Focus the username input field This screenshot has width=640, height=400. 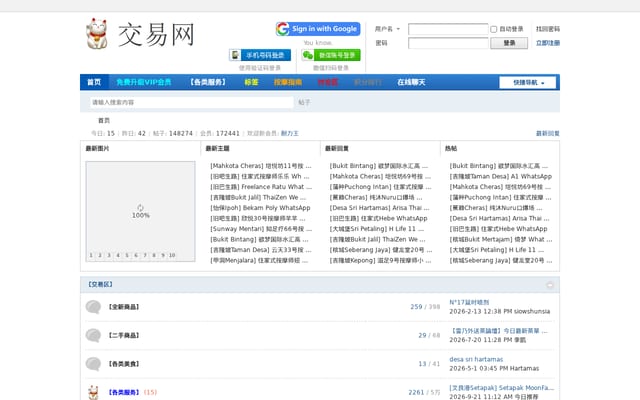[x=448, y=29]
